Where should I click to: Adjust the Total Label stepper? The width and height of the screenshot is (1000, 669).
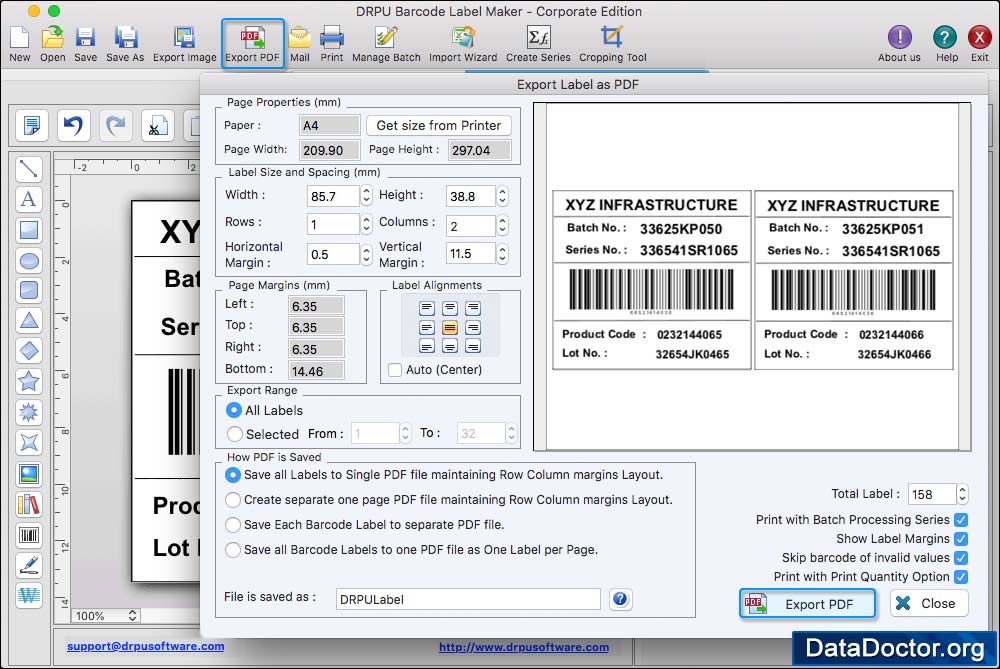[962, 494]
